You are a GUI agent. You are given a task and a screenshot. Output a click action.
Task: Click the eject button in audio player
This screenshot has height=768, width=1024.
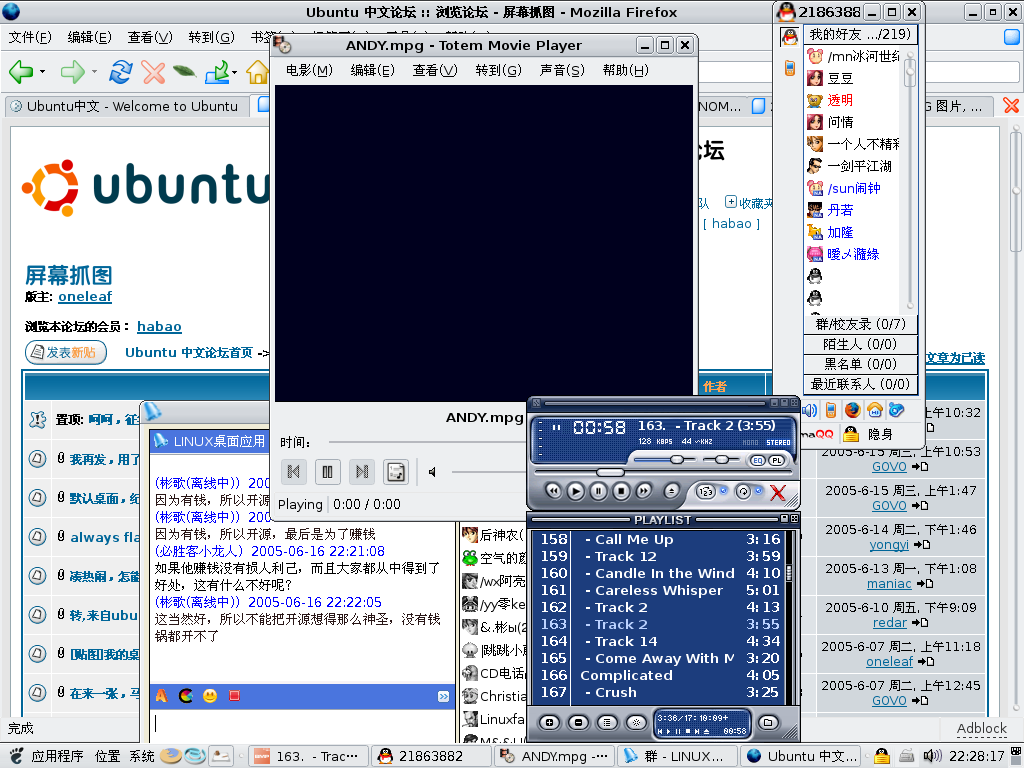pyautogui.click(x=671, y=490)
